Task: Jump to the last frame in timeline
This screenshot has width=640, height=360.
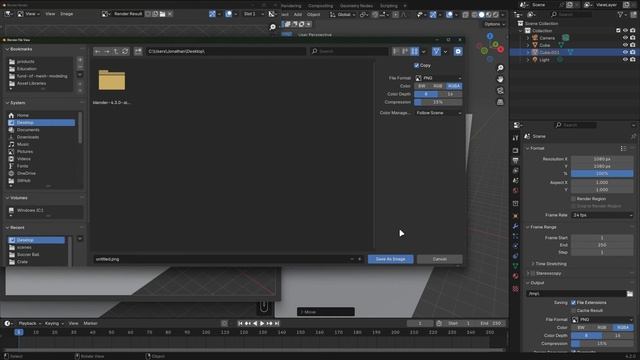Action: click(277, 323)
